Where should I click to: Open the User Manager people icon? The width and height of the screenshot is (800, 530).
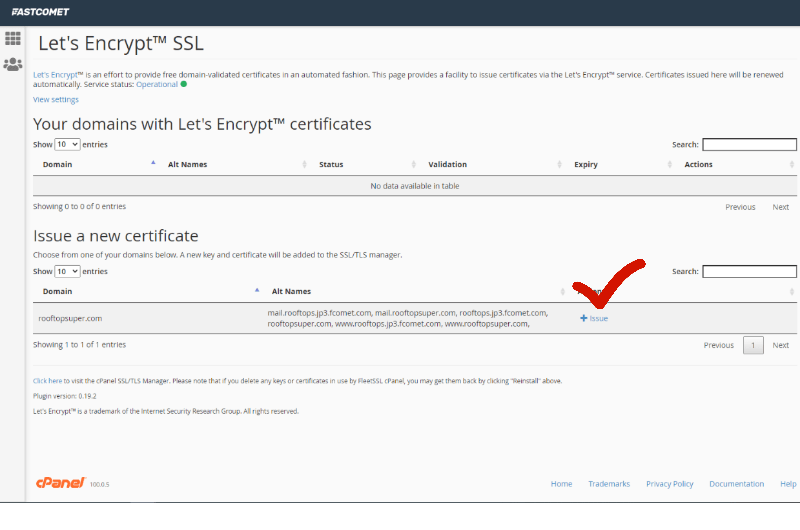13,65
